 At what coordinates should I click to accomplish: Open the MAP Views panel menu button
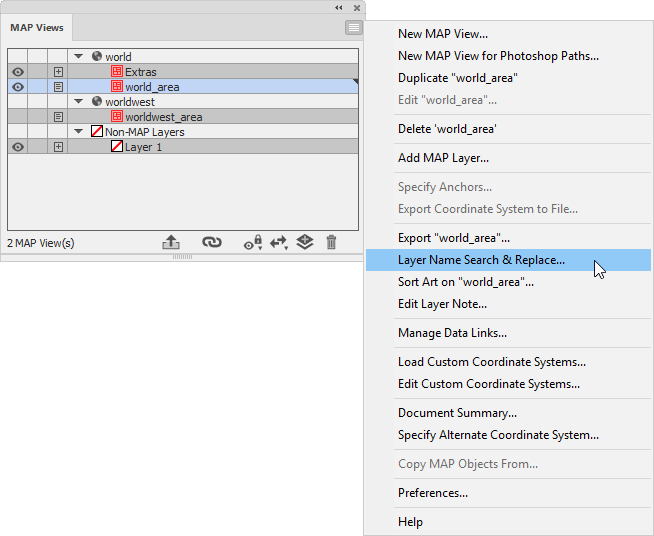[x=354, y=28]
